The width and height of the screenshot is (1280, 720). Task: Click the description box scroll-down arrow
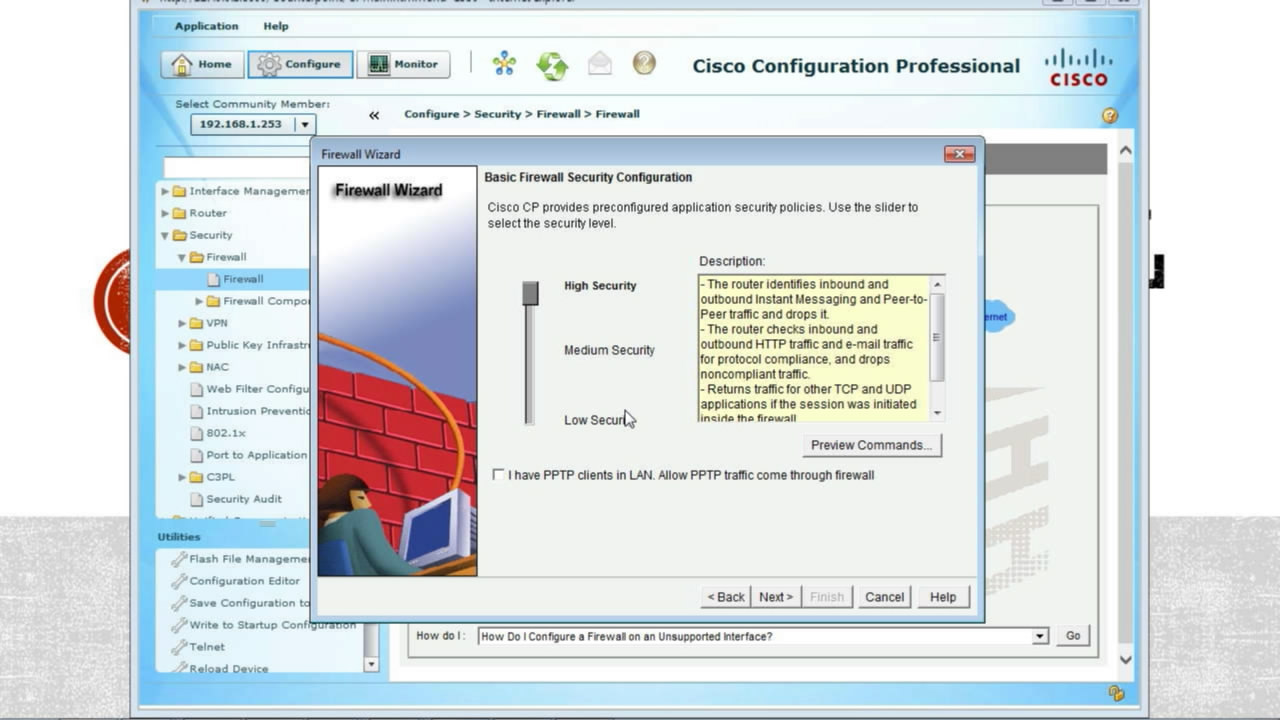pos(937,412)
